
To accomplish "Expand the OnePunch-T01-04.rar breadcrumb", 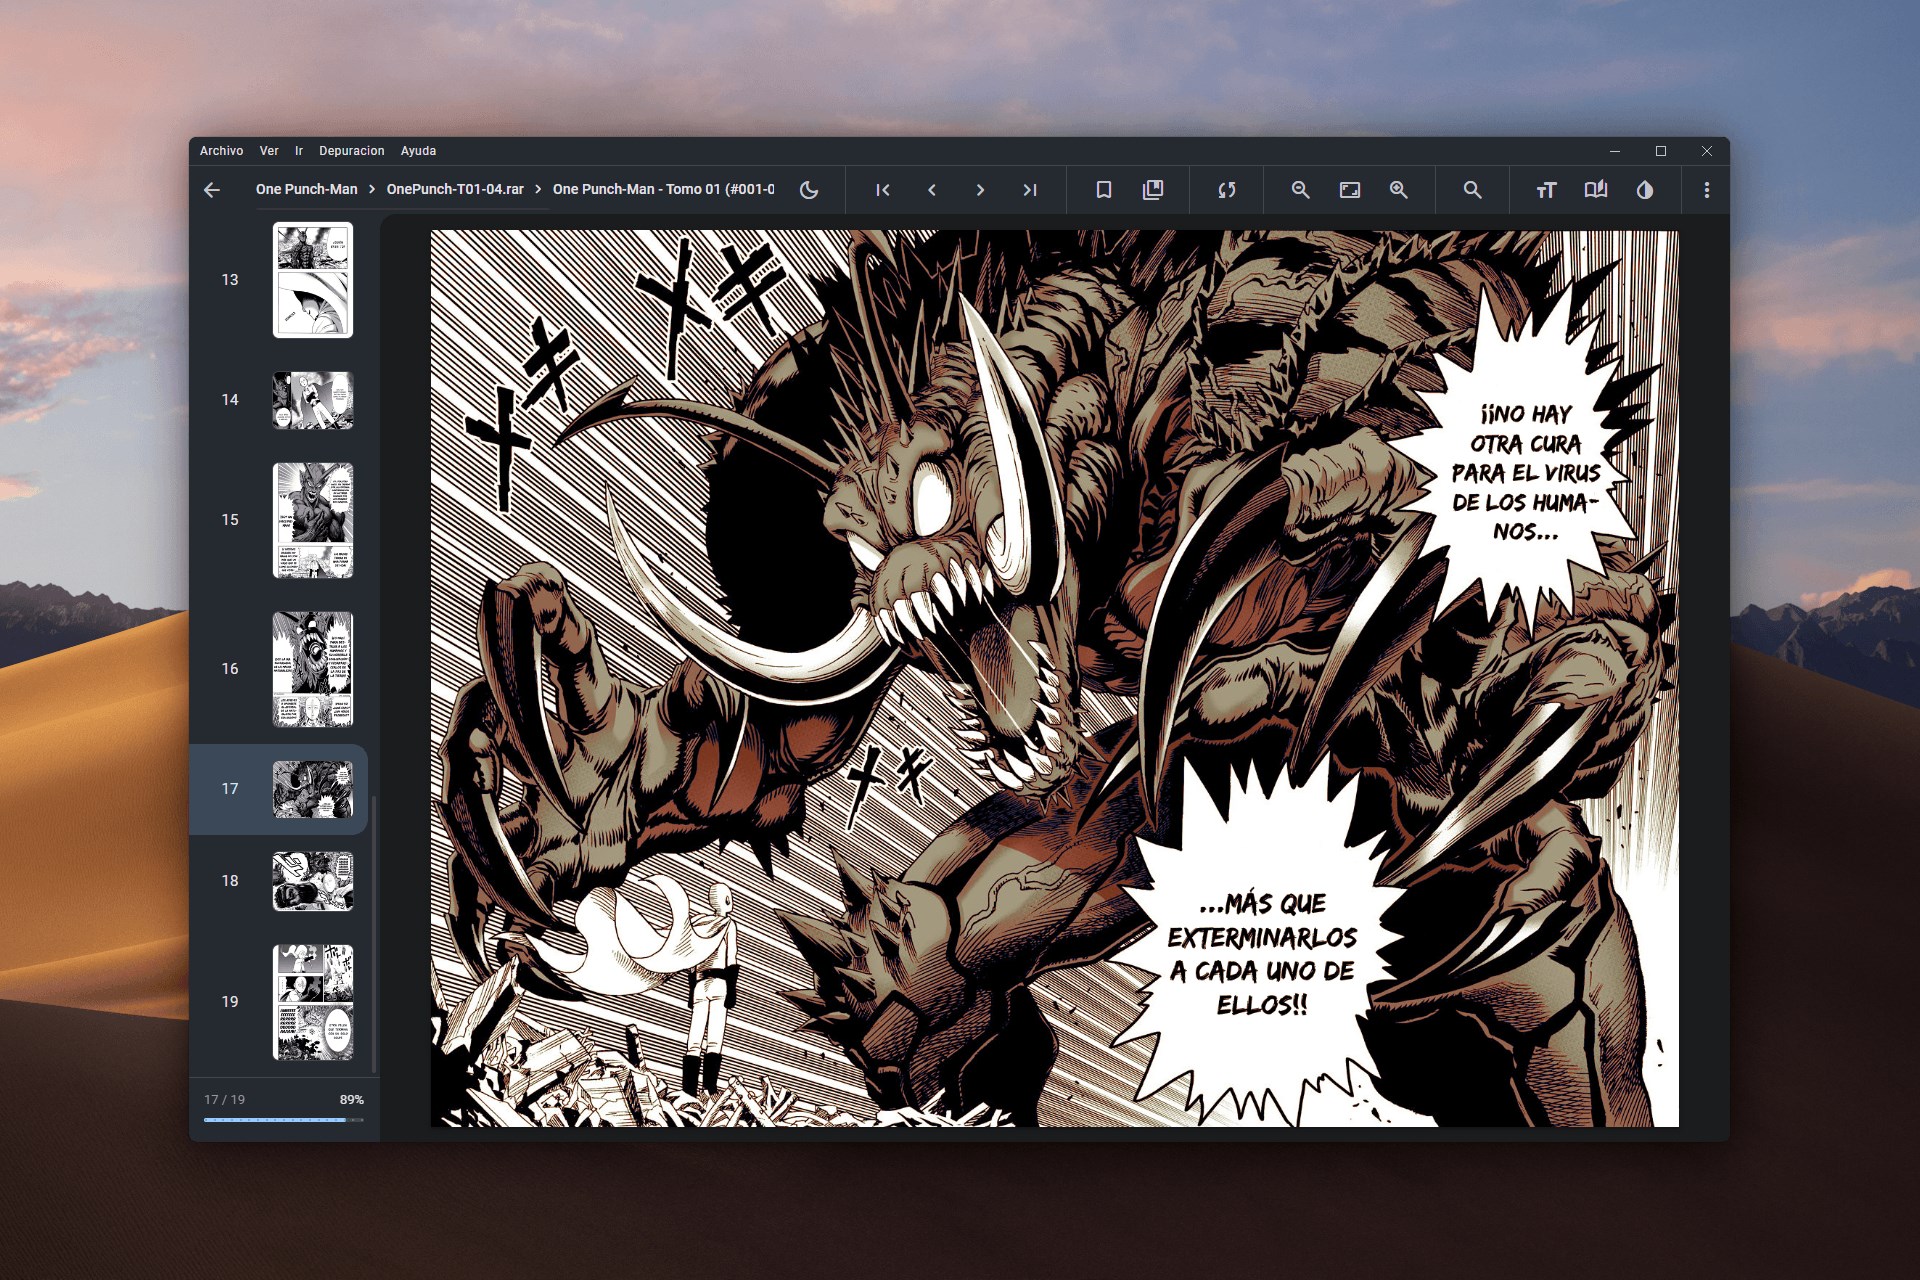I will pos(455,189).
